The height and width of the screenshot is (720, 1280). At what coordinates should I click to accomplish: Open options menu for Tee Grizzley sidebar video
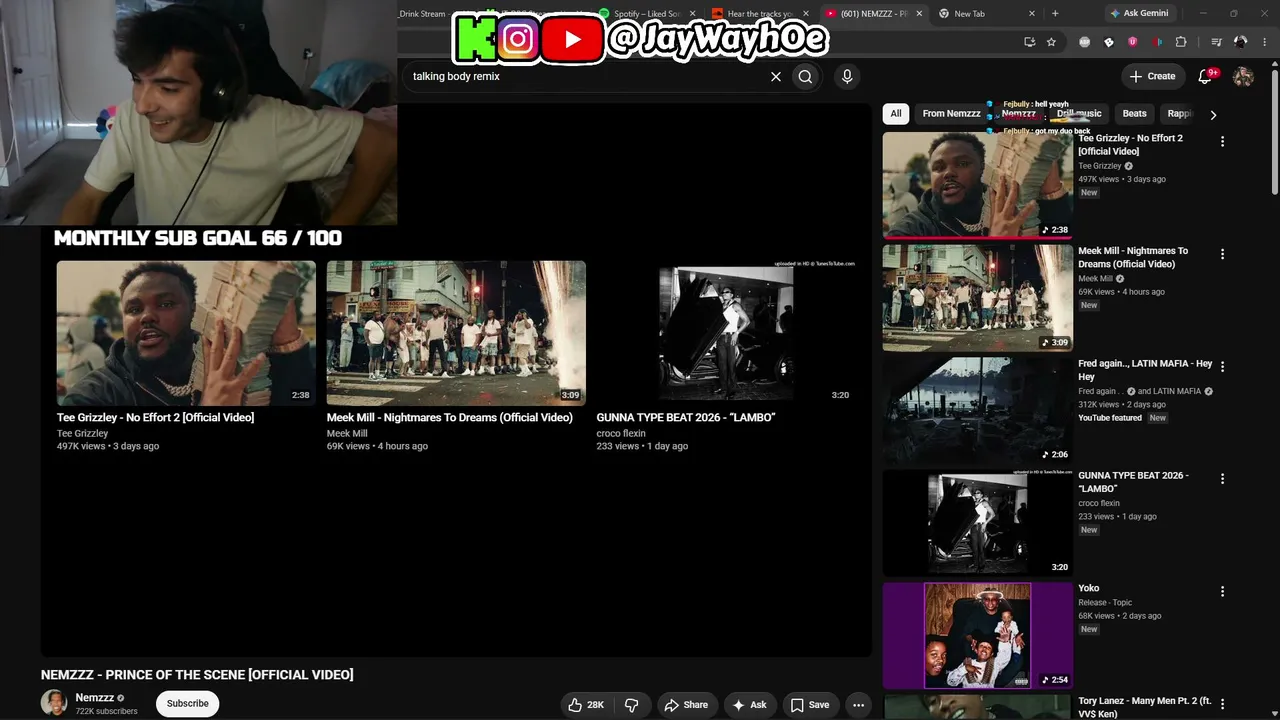(x=1222, y=142)
